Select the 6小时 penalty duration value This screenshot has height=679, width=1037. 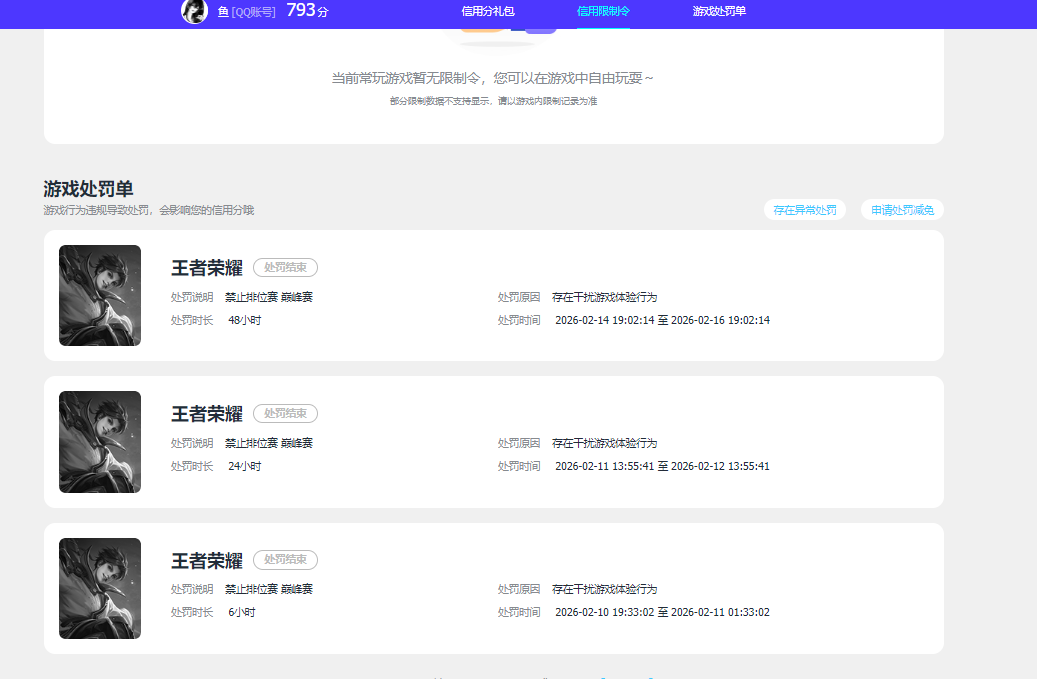[x=242, y=612]
